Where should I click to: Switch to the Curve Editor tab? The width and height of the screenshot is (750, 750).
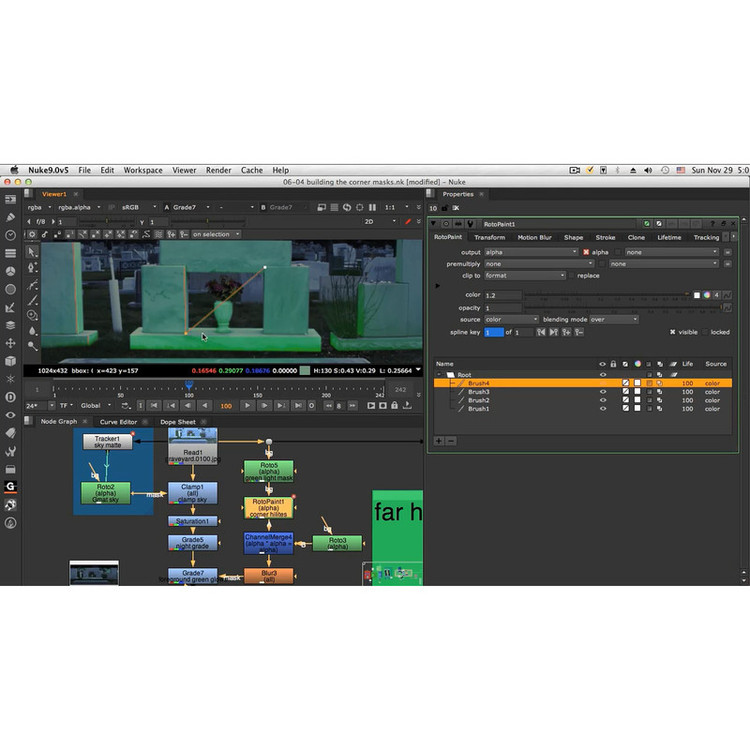click(x=118, y=421)
